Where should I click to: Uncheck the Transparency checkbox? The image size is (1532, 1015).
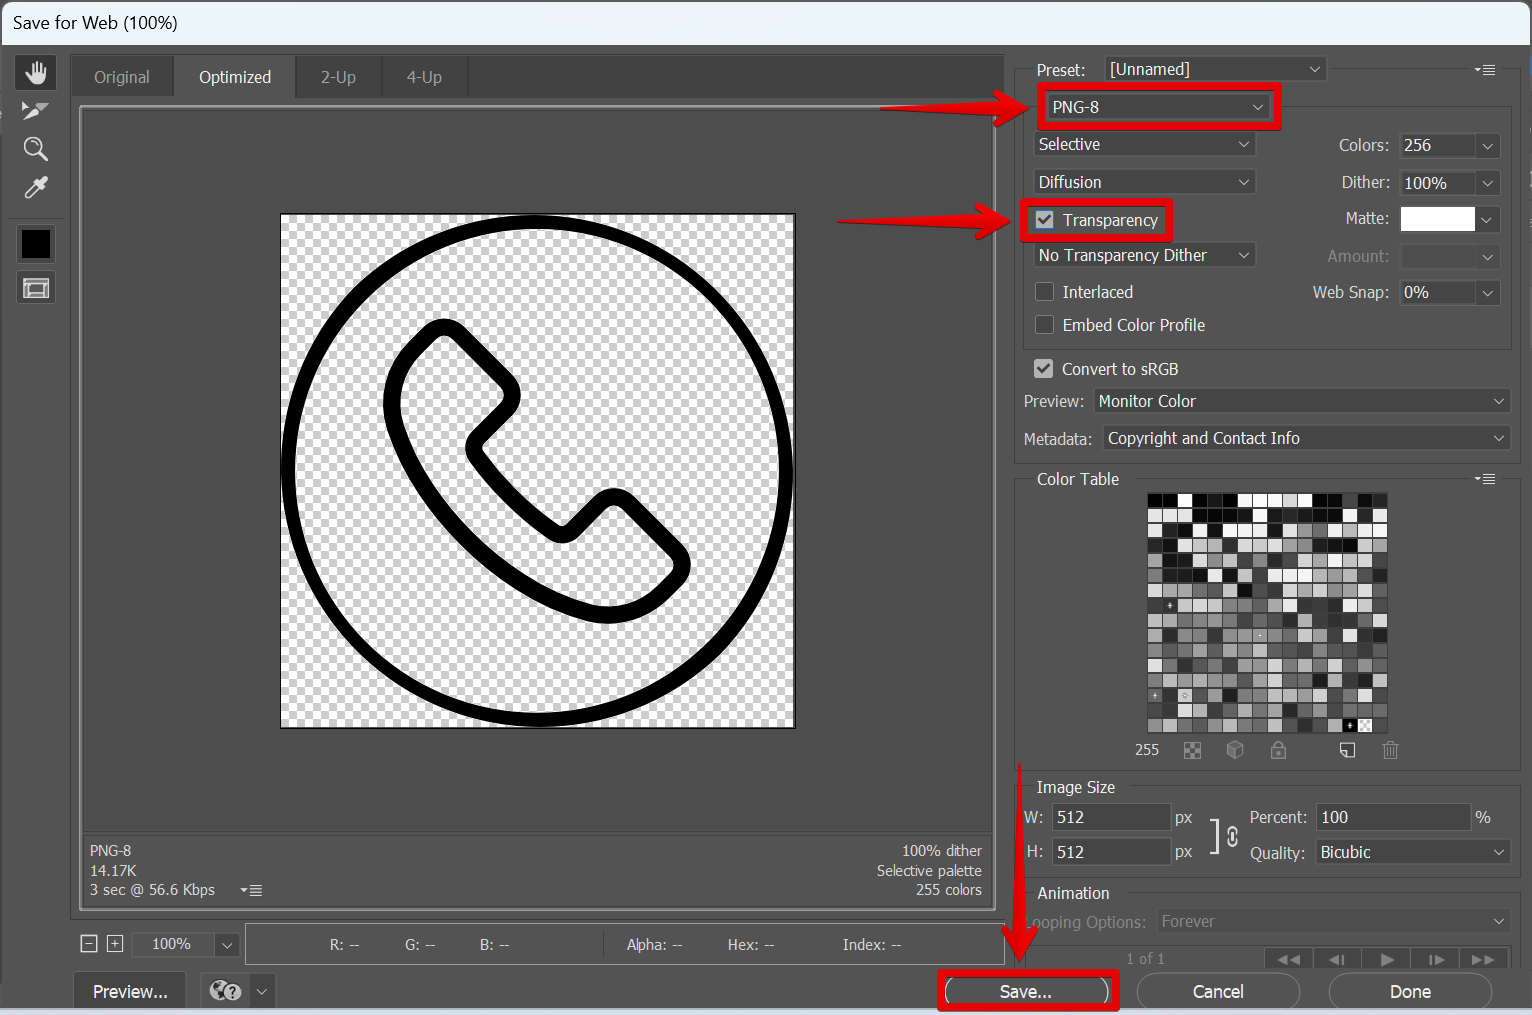[1045, 220]
